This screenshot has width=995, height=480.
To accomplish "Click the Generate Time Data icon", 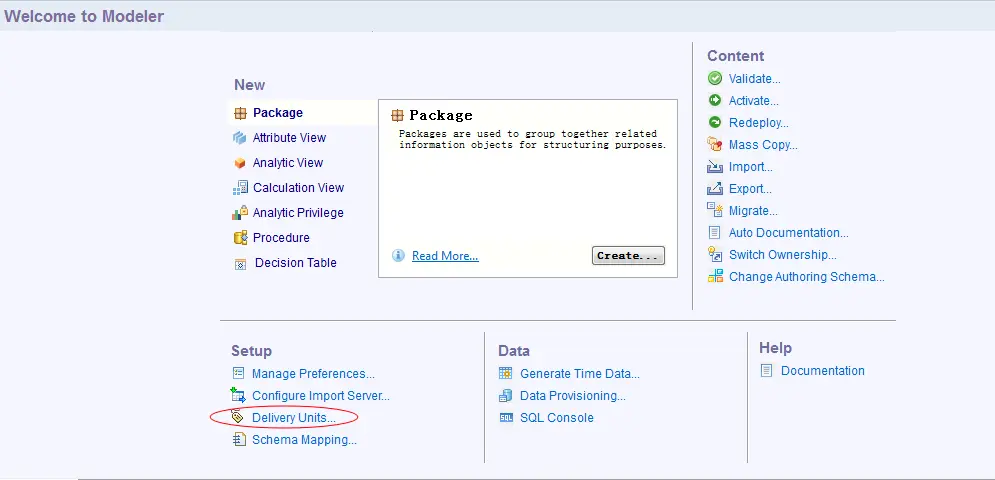I will click(506, 374).
